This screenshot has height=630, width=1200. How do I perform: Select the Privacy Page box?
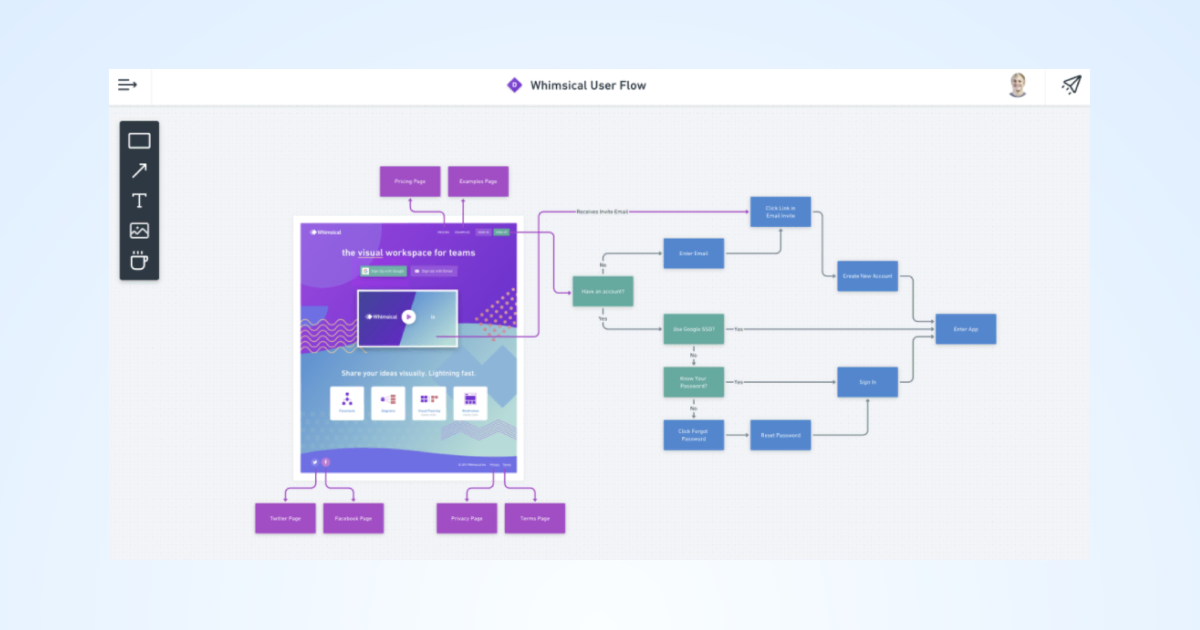[467, 518]
